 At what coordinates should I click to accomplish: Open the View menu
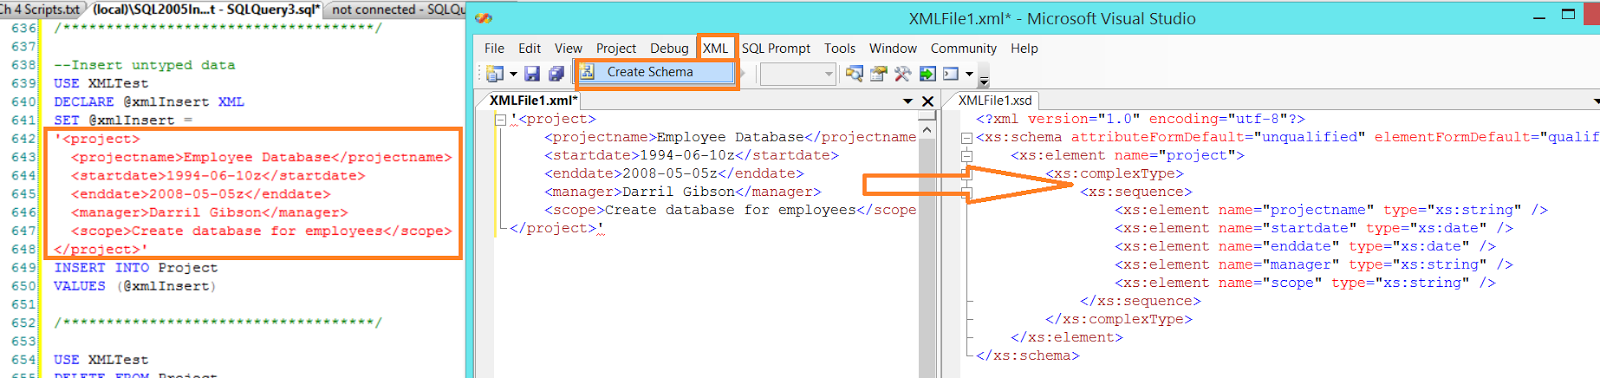[568, 48]
